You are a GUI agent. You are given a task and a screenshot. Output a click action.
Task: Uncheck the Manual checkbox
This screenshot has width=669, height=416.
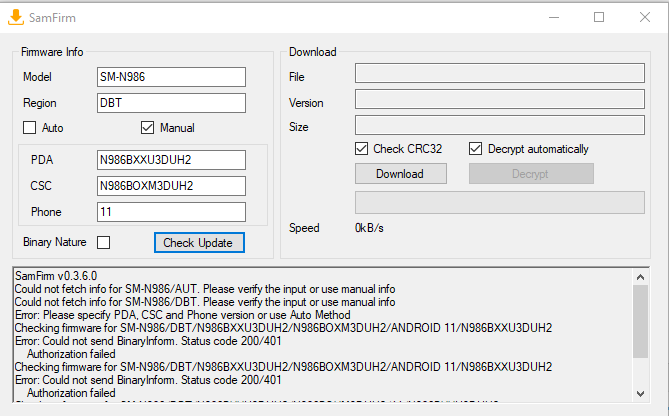coord(147,128)
